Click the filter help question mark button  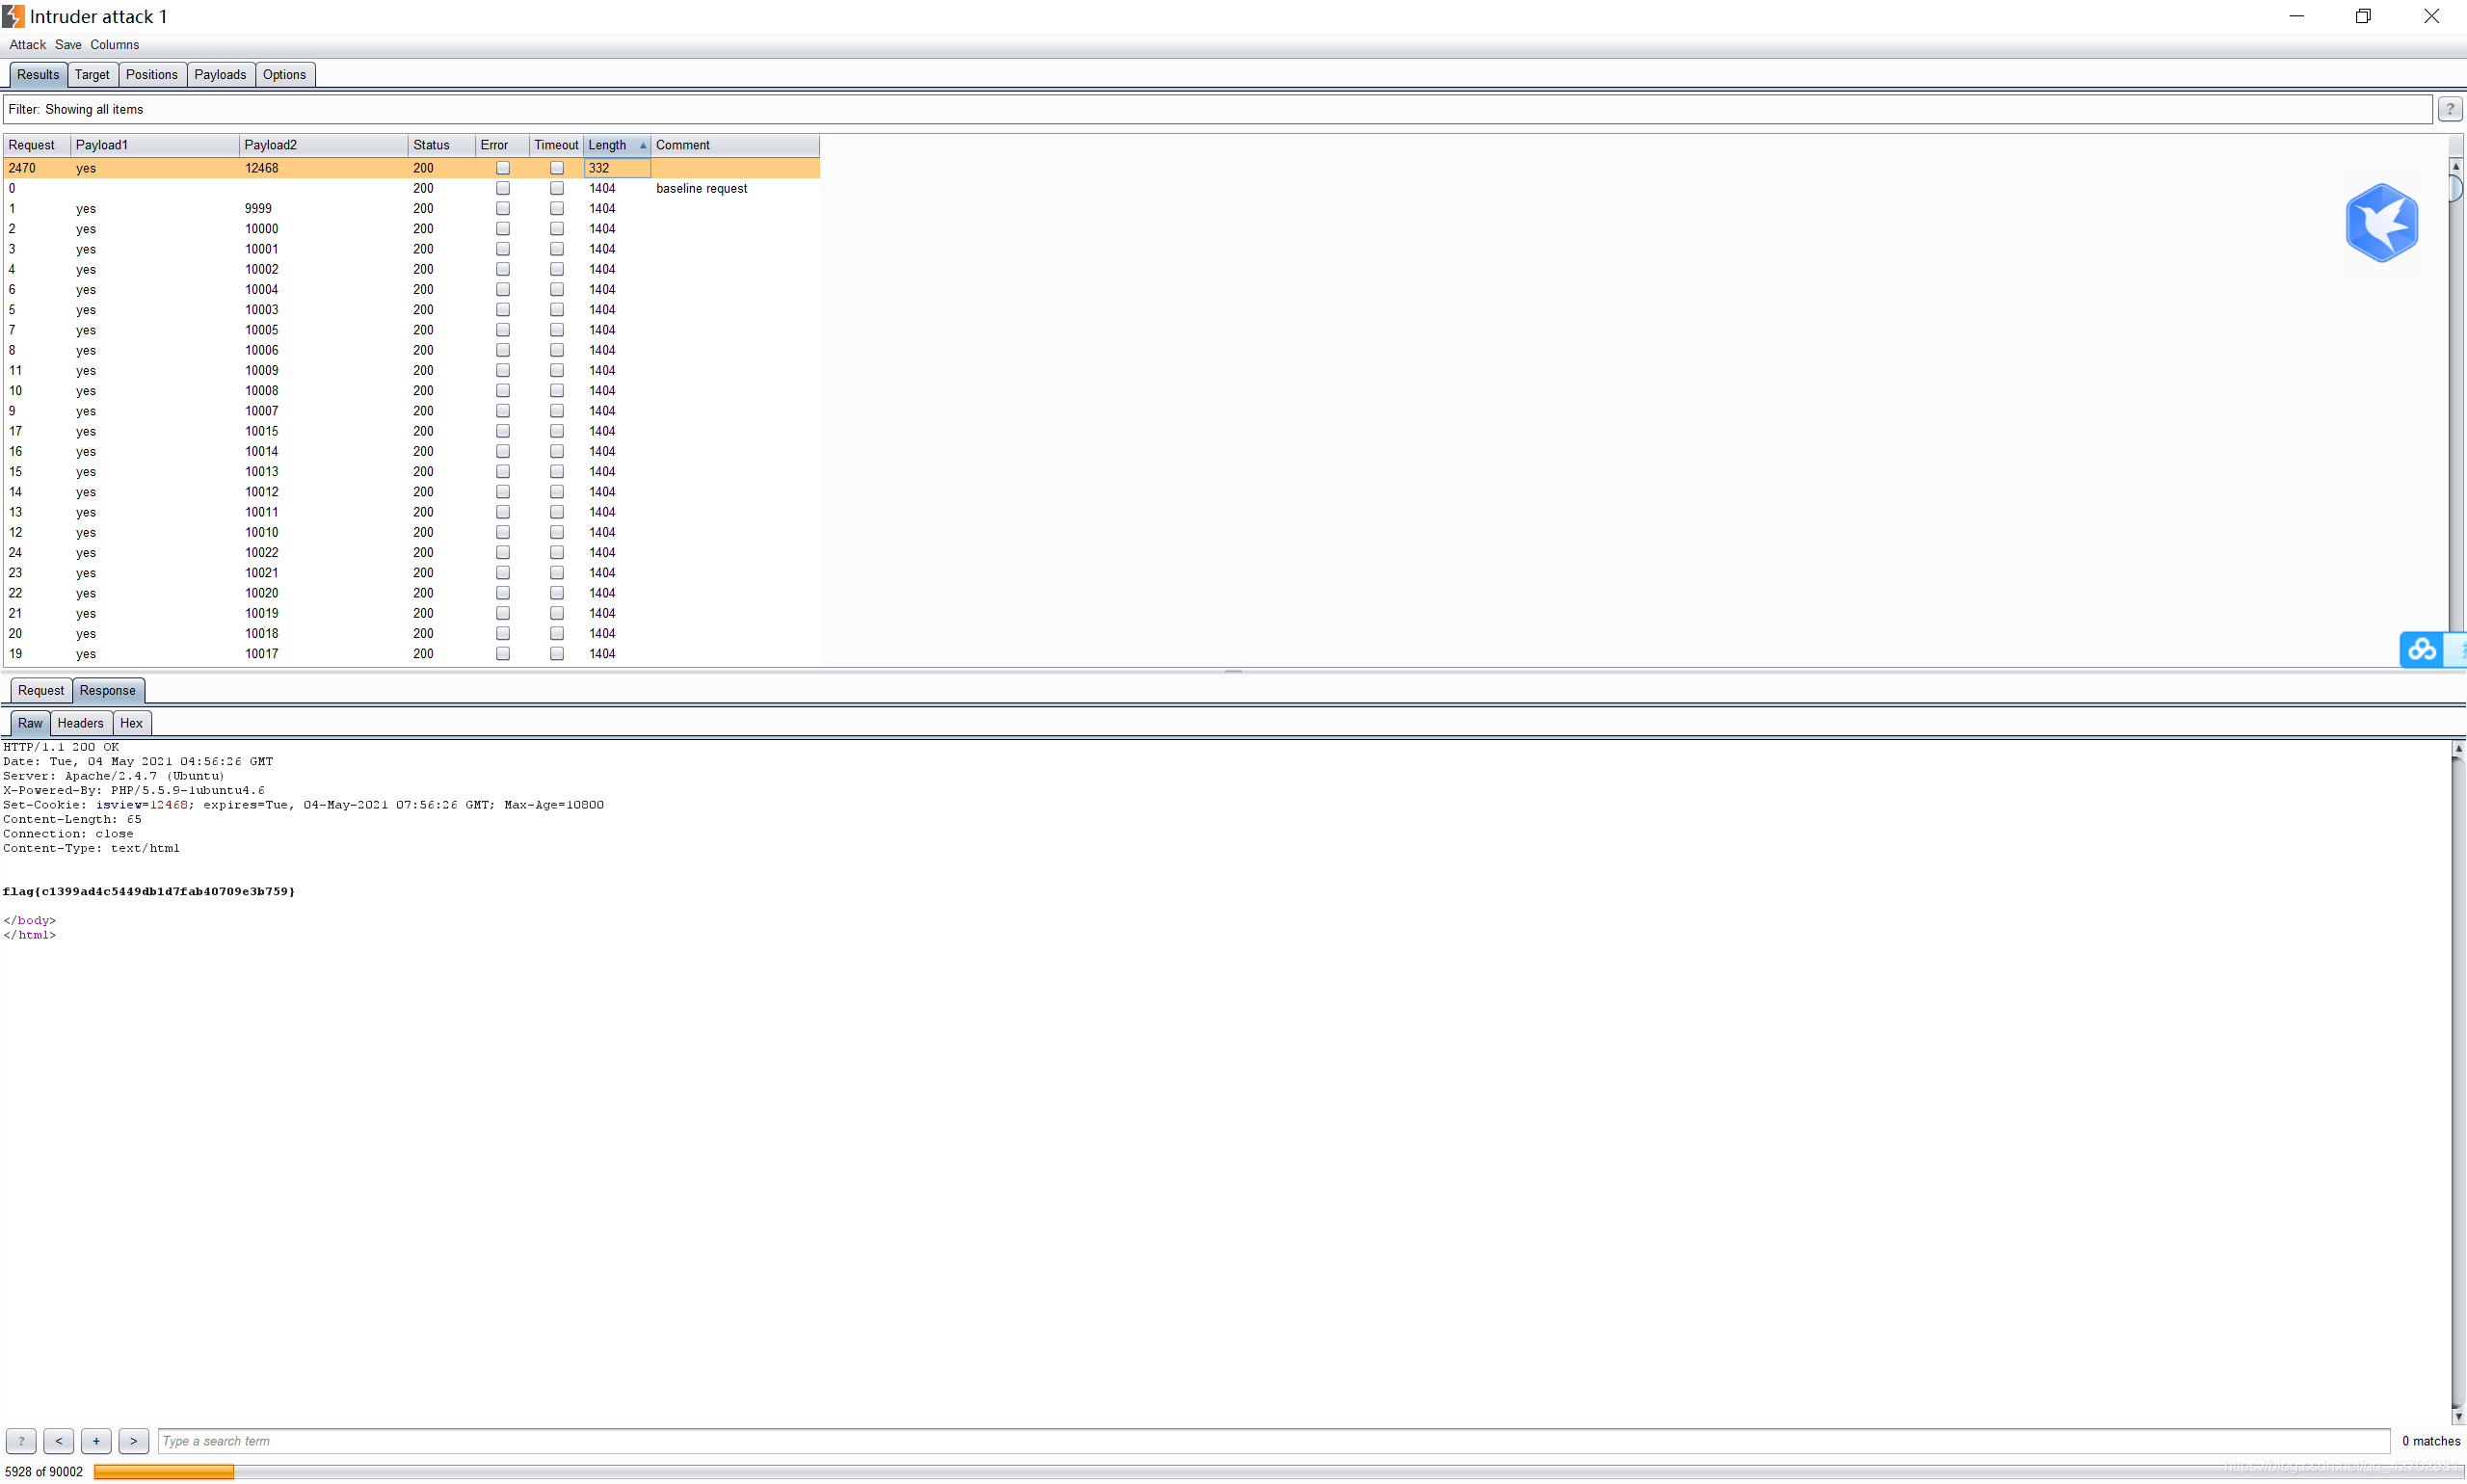pos(2449,110)
